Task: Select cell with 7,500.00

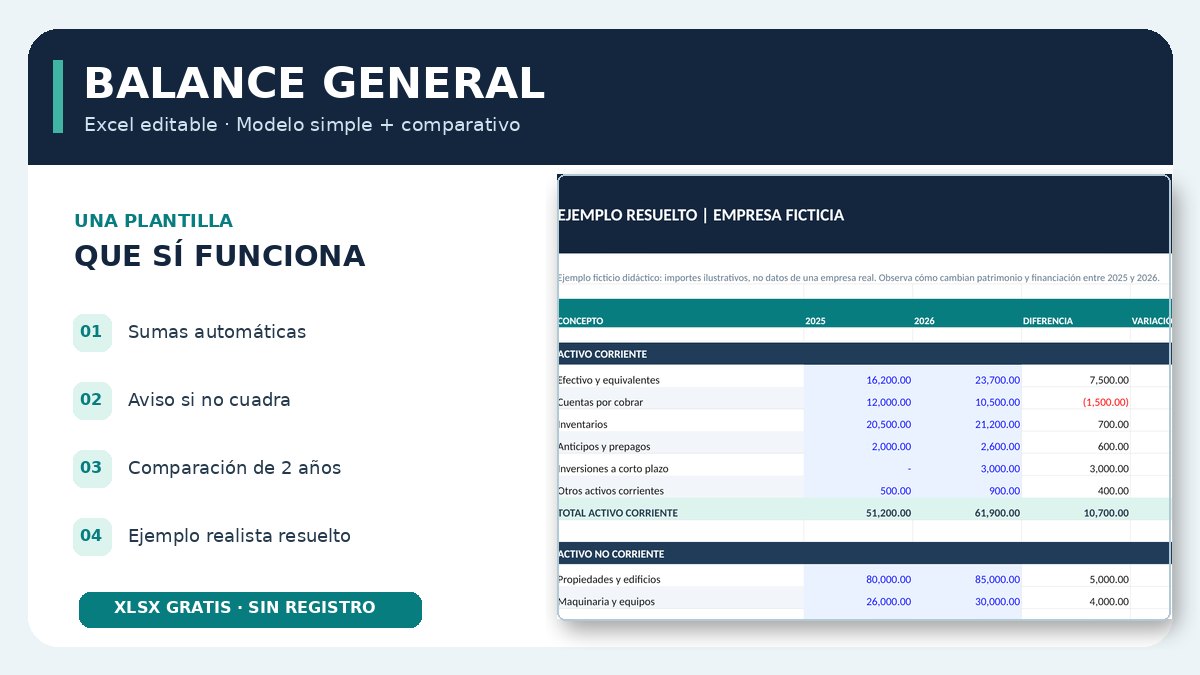Action: pos(1076,380)
